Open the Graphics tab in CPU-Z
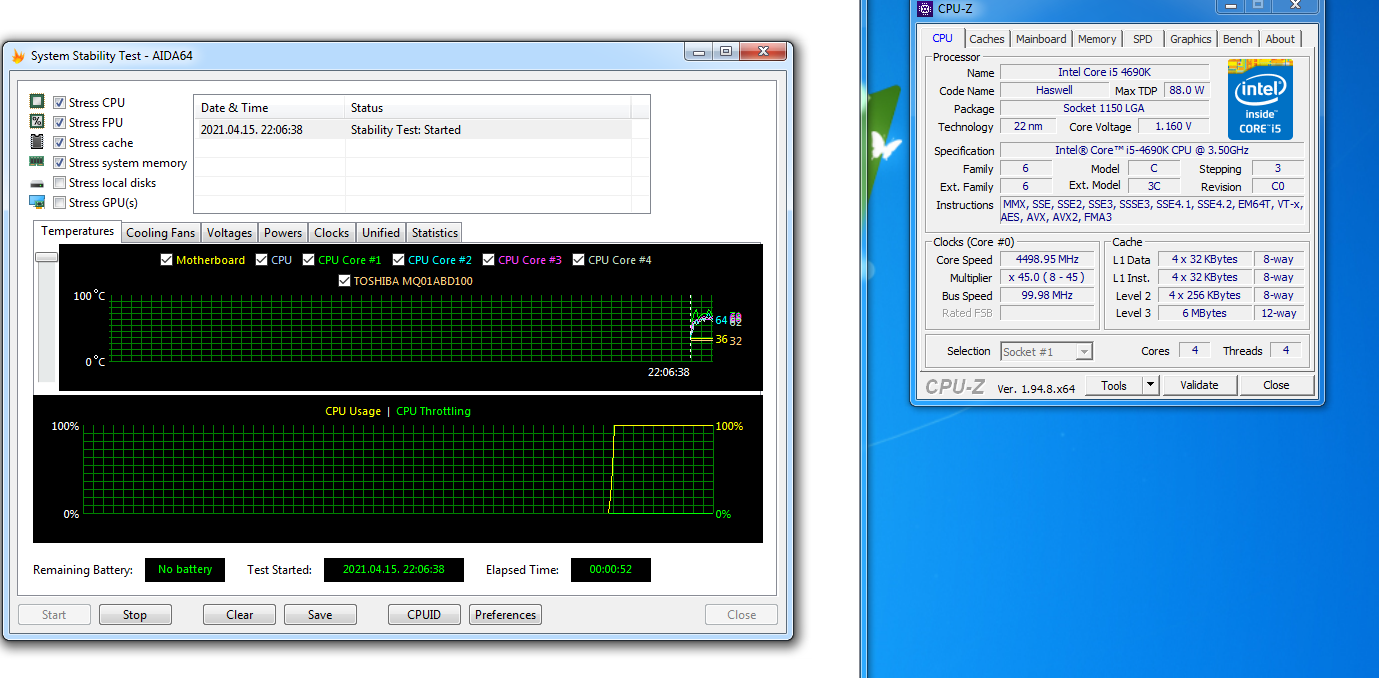1379x678 pixels. [x=1191, y=39]
